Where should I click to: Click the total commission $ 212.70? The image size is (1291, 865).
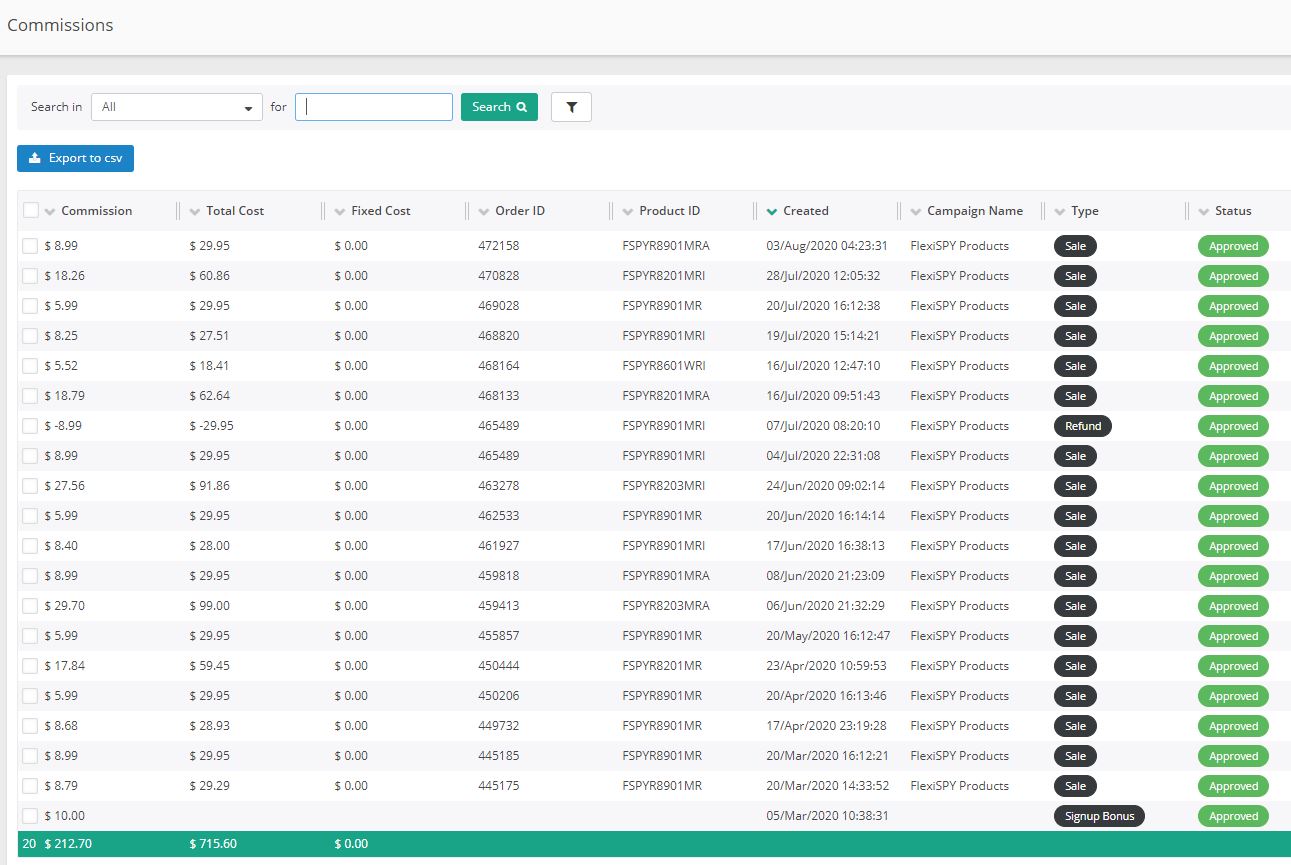point(68,844)
